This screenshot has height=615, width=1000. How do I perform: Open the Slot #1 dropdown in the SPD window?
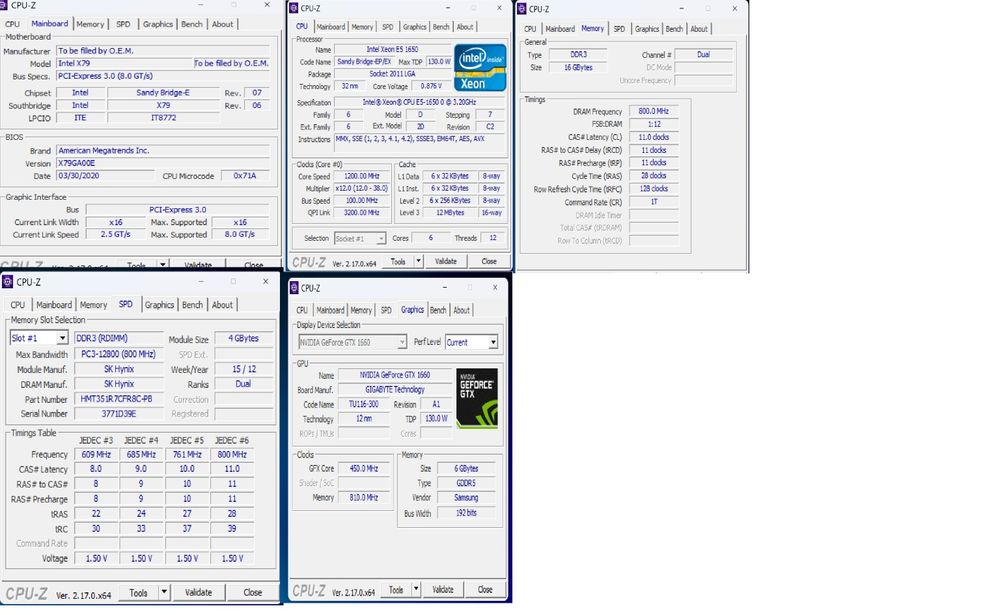click(x=62, y=338)
